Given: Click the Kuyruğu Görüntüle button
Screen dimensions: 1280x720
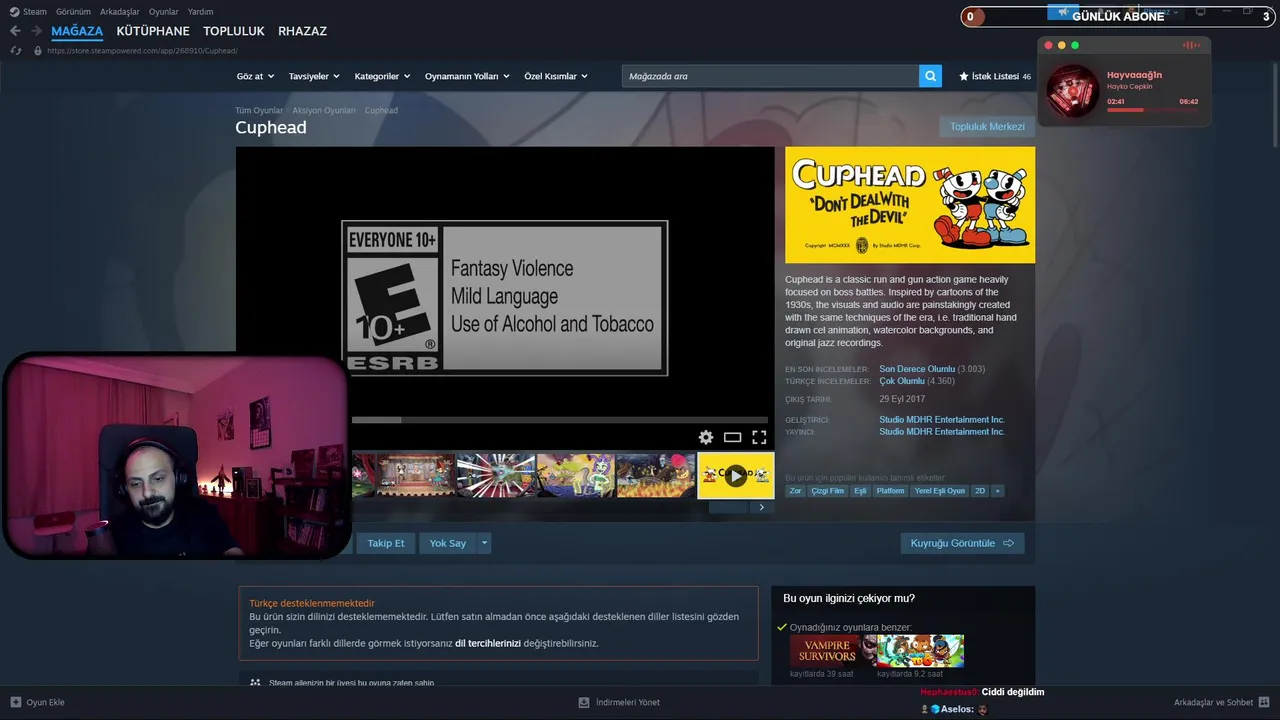Looking at the screenshot, I should coord(962,543).
